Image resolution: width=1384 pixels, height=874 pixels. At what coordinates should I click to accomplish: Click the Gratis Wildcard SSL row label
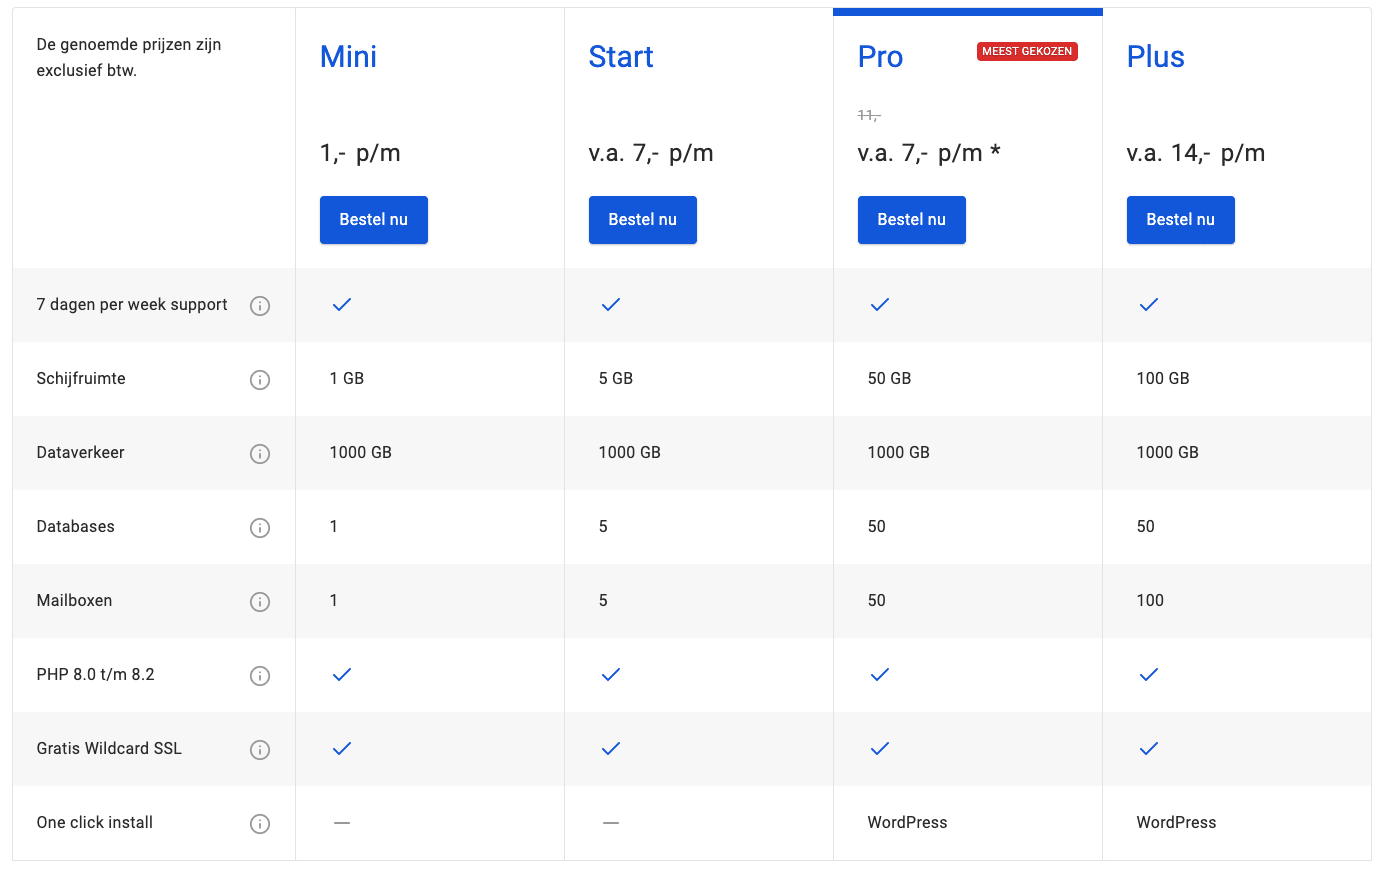(x=109, y=749)
